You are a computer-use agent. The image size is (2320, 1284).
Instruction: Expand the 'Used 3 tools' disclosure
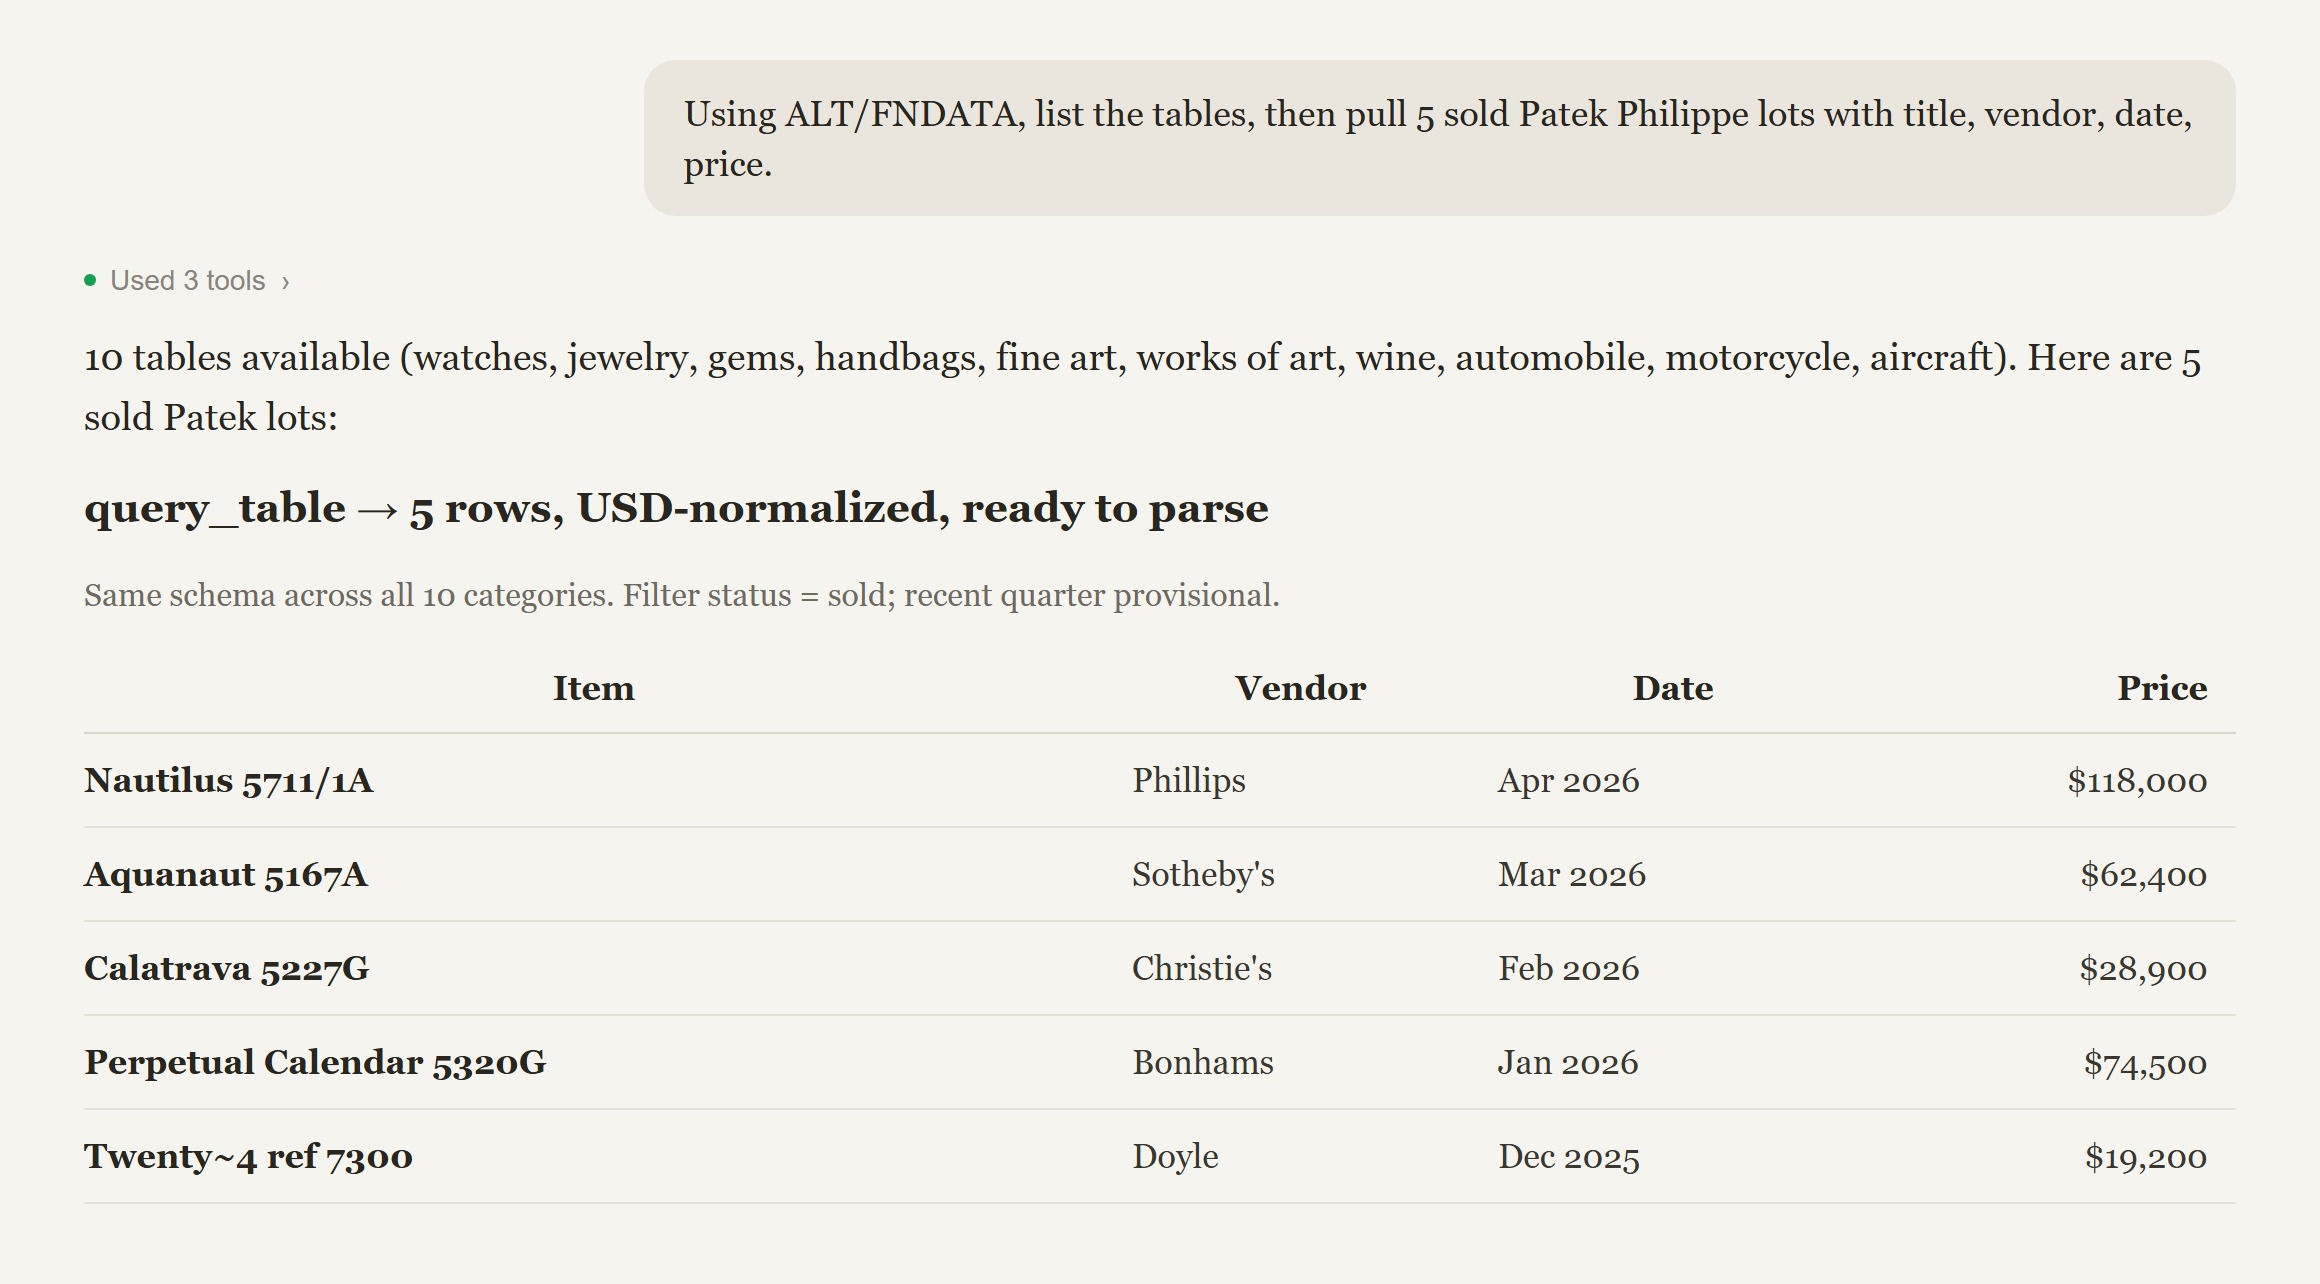click(x=188, y=281)
